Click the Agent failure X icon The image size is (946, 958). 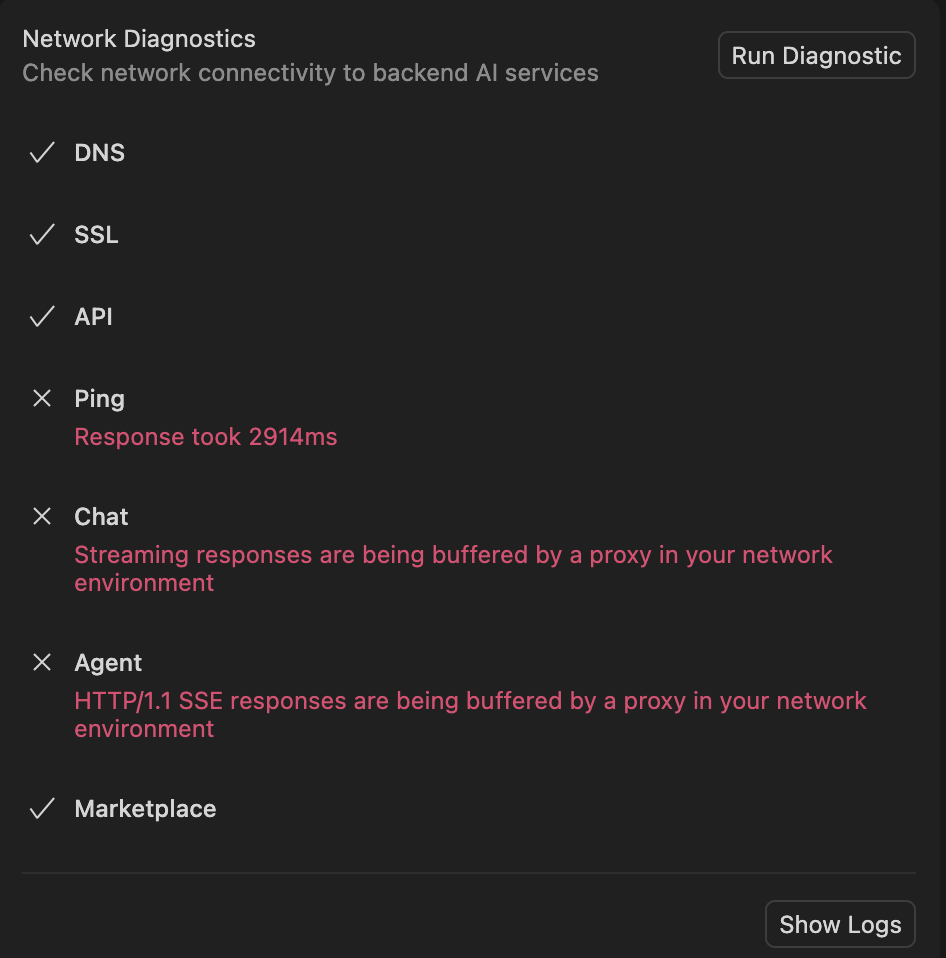coord(42,663)
